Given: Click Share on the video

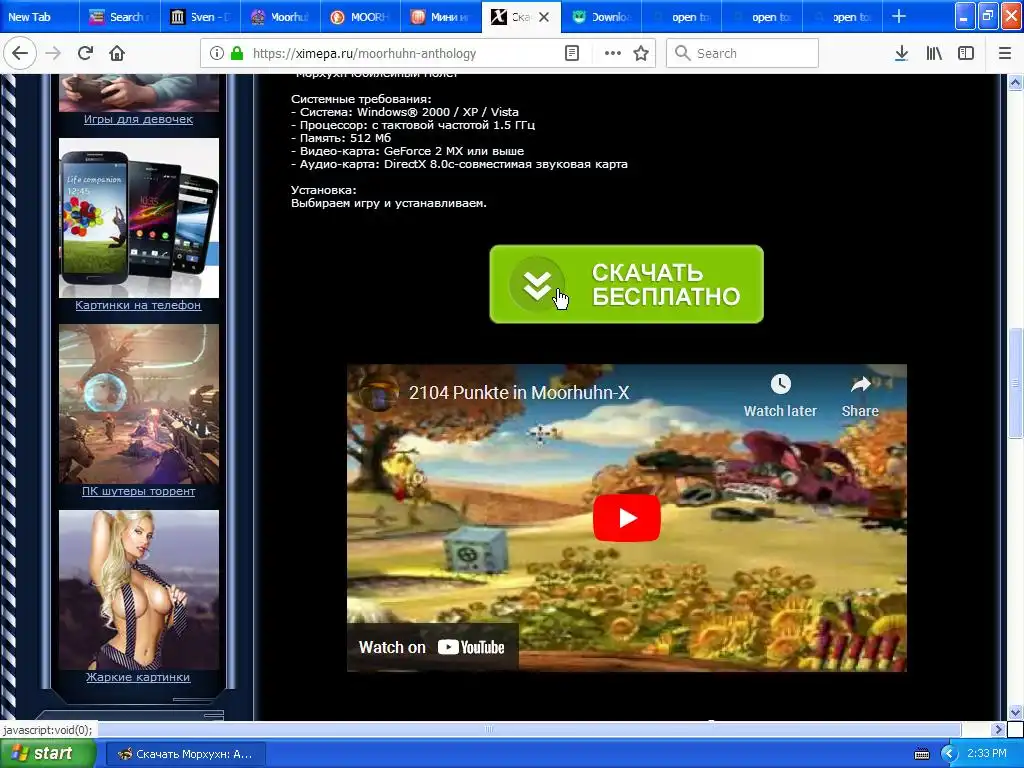Looking at the screenshot, I should 860,396.
